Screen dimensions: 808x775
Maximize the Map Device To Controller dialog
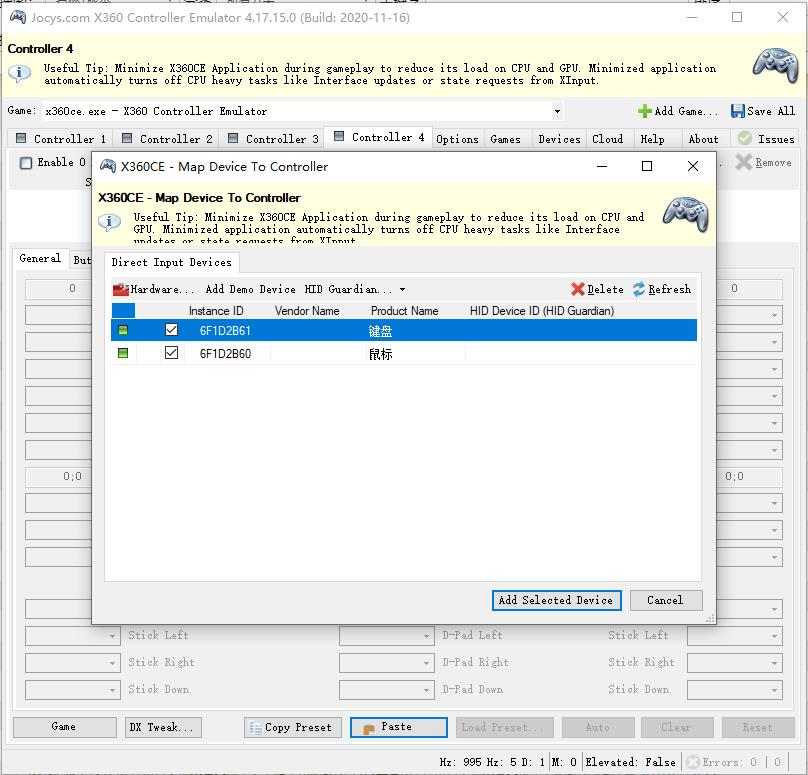[647, 166]
